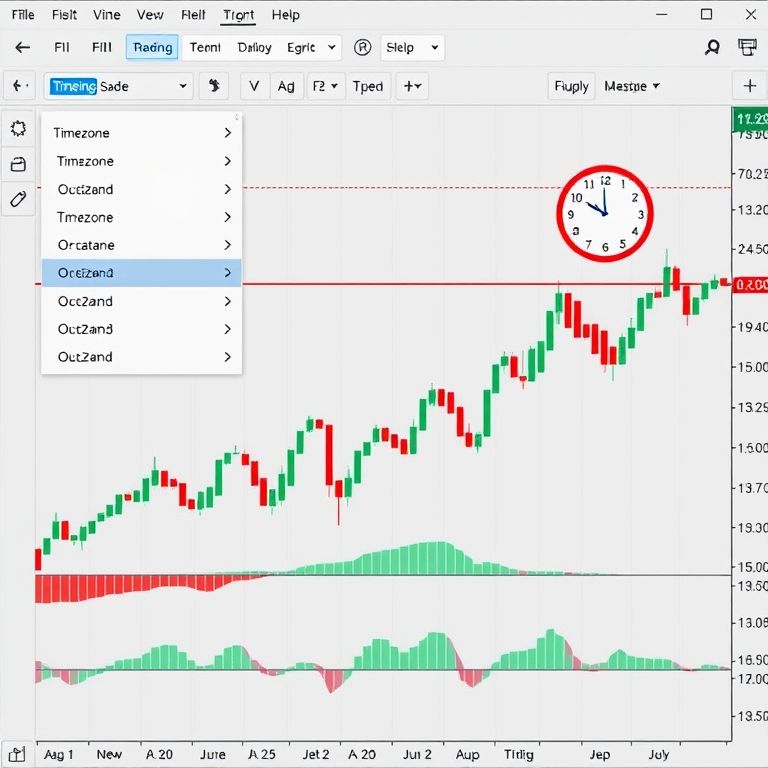Click the back arrow in toolbar
The image size is (768, 768).
point(22,47)
